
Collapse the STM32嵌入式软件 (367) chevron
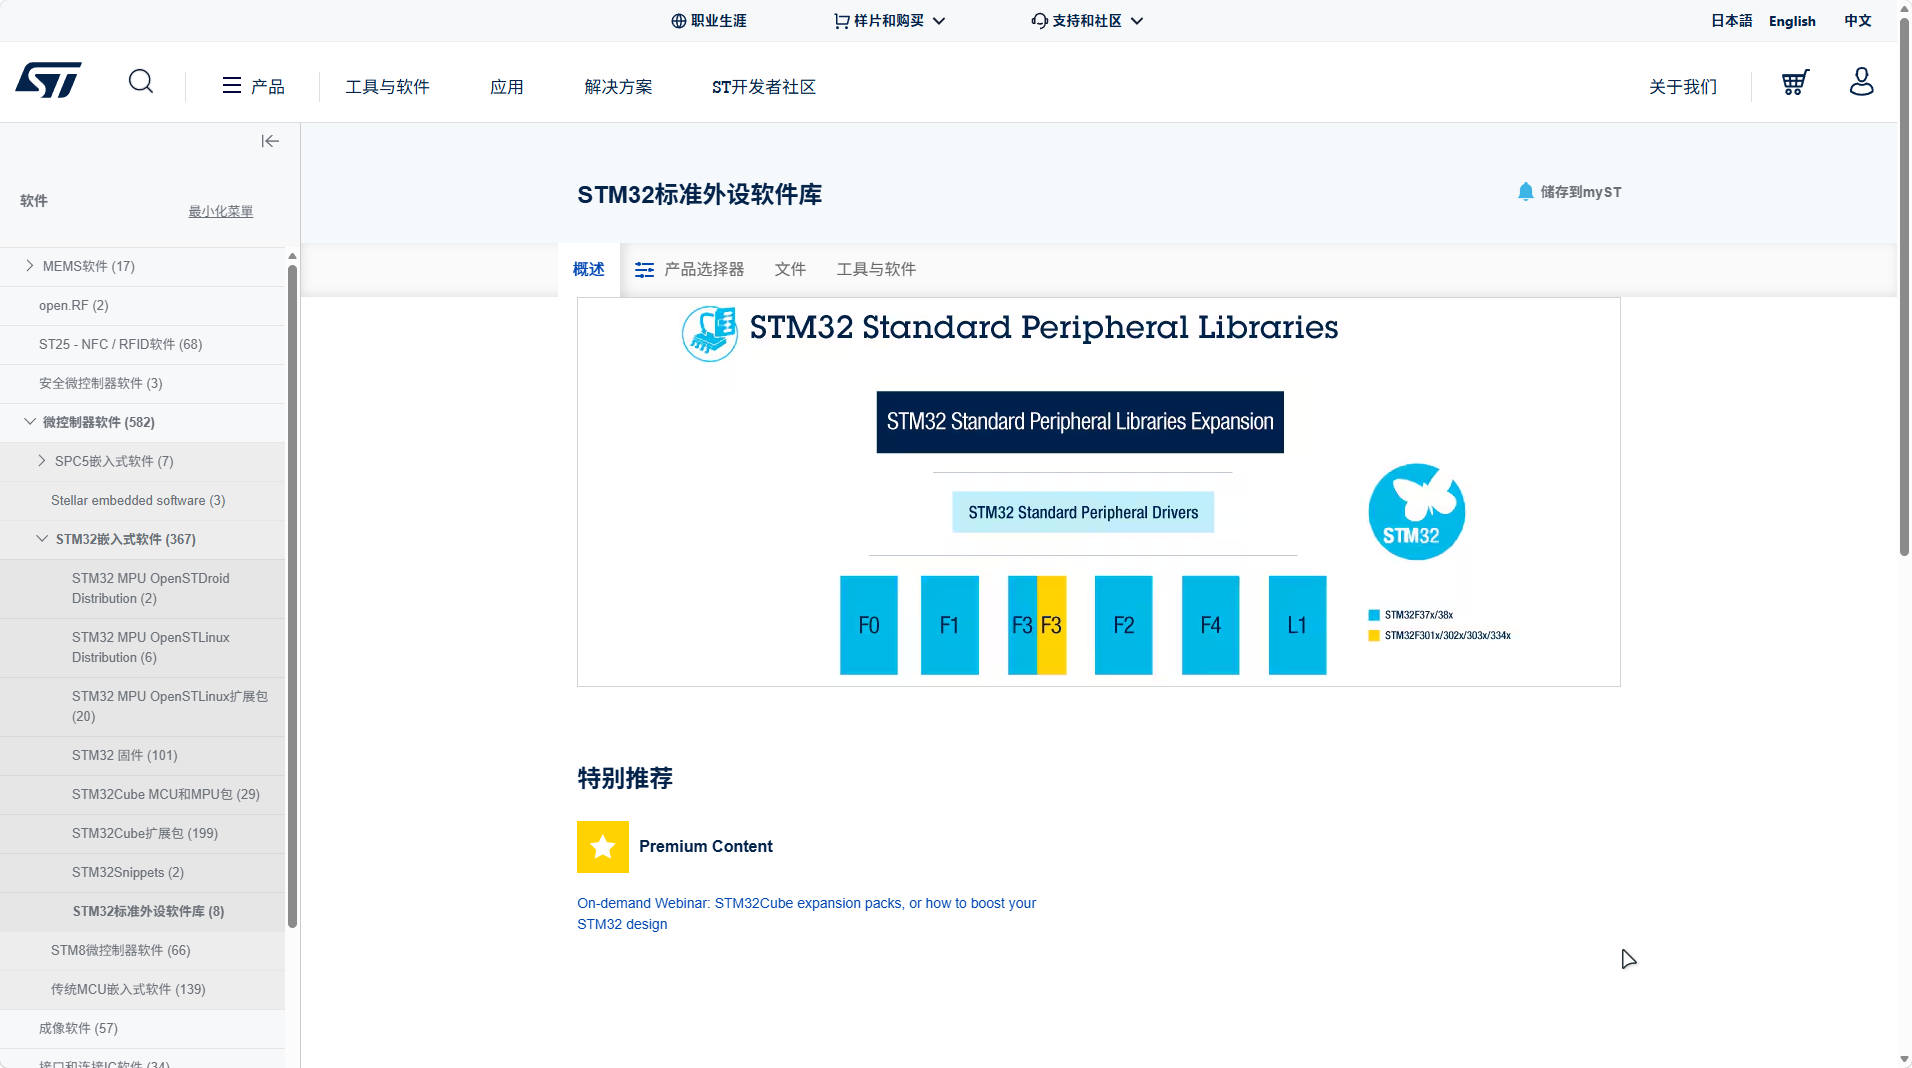click(x=41, y=539)
